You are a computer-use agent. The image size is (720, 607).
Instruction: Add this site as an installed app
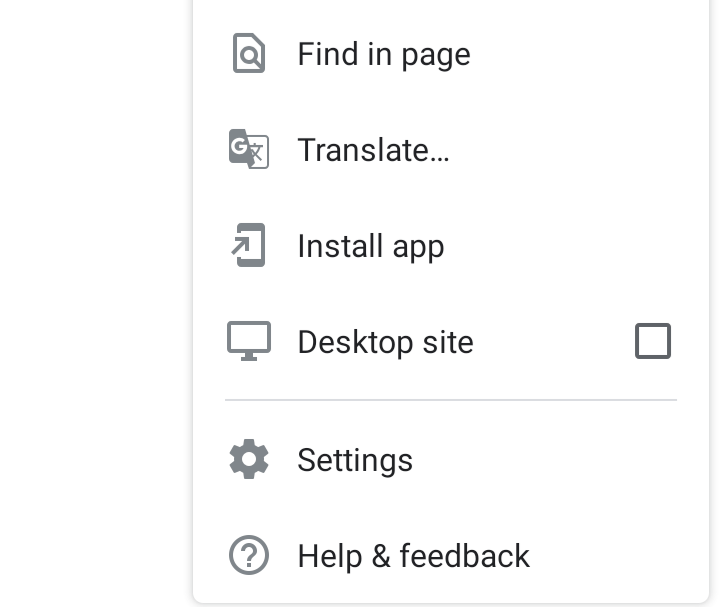point(371,246)
